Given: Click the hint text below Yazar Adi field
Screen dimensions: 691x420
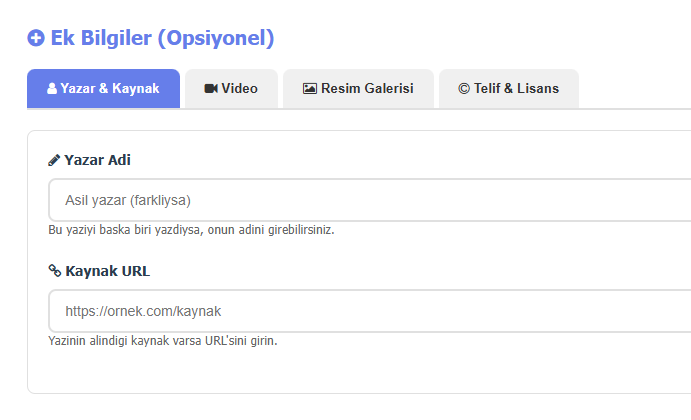Looking at the screenshot, I should click(x=191, y=230).
